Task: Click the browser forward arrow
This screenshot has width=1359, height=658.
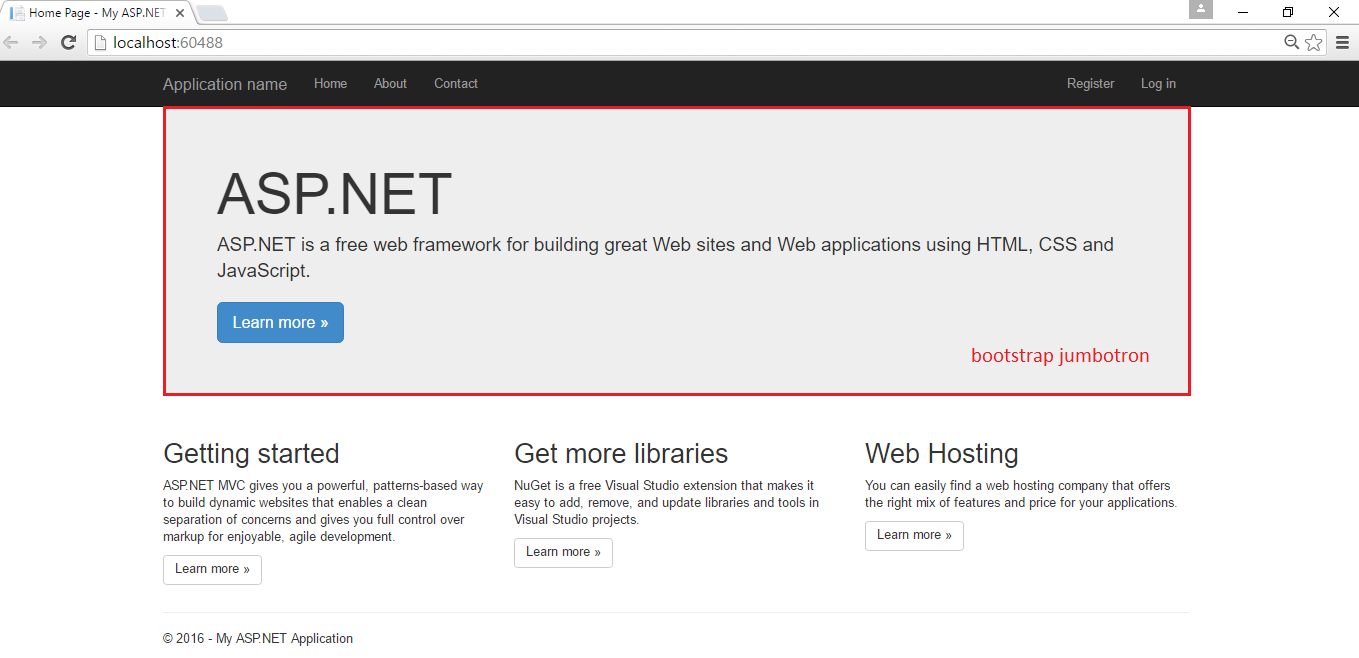Action: tap(39, 42)
